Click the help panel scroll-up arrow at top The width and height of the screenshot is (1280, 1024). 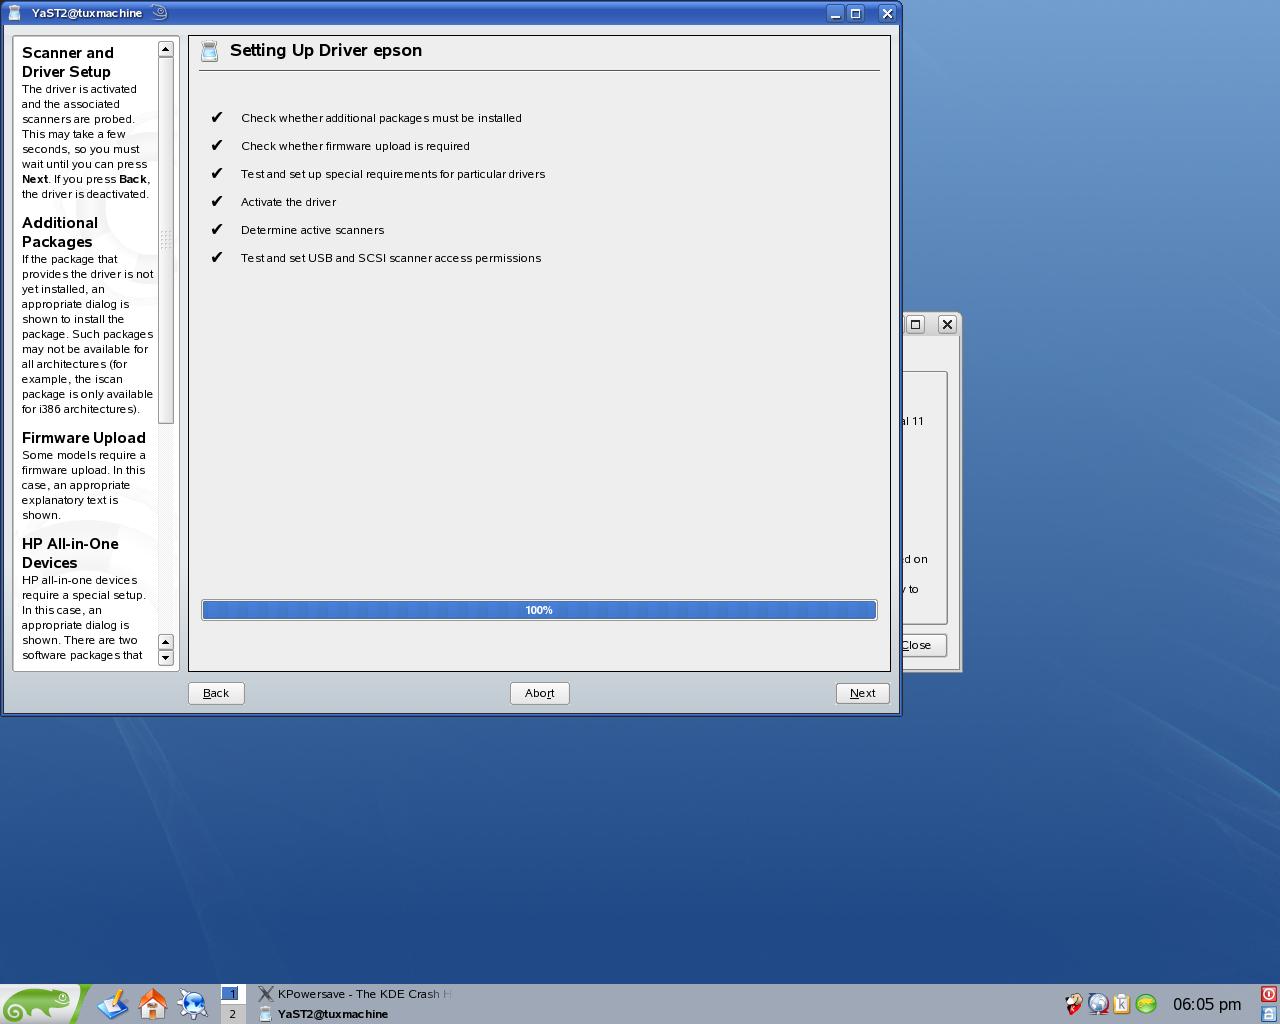166,49
